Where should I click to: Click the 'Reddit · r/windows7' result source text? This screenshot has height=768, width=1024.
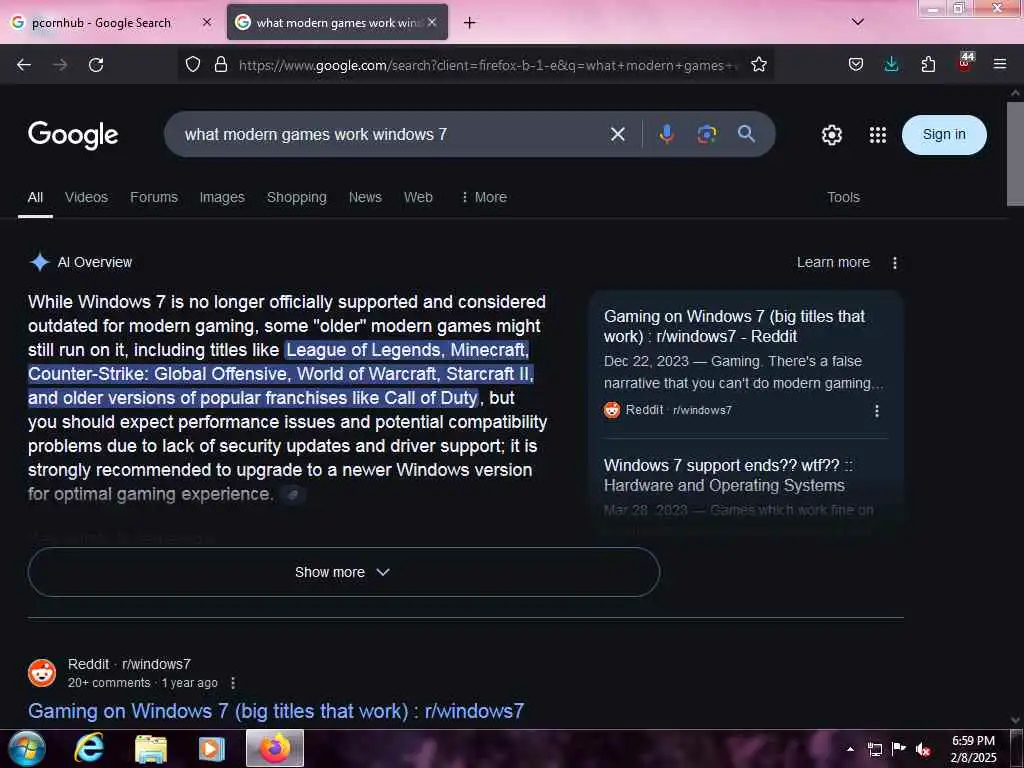129,664
